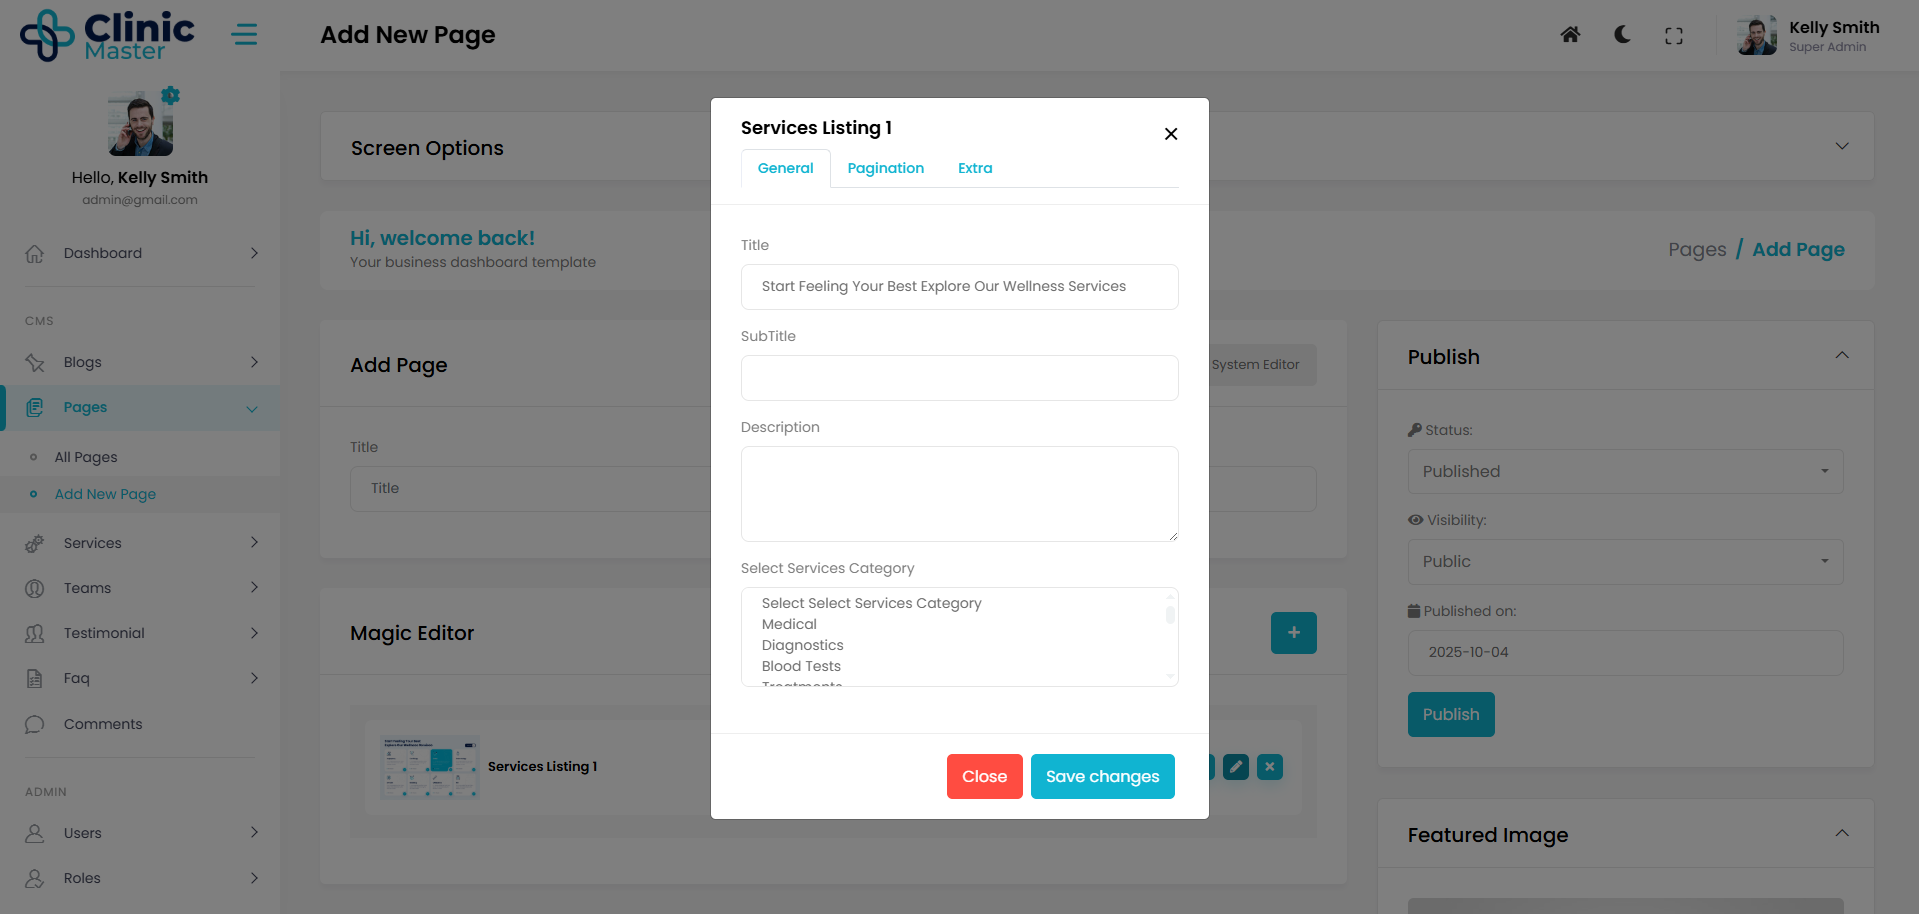The height and width of the screenshot is (914, 1919).
Task: Enter fullscreen with the expand icon
Action: tap(1673, 36)
